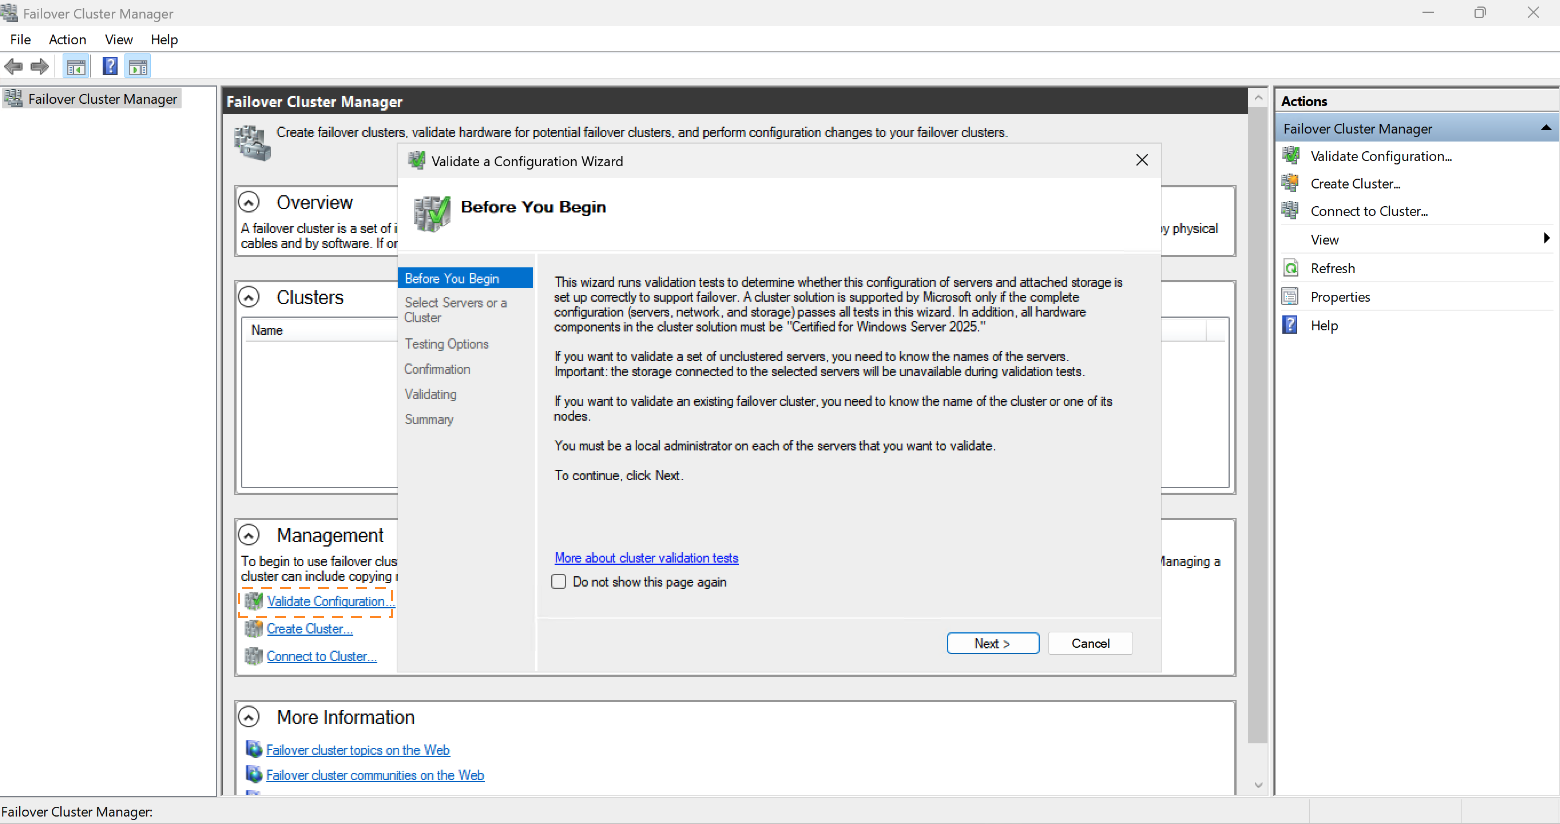The image size is (1560, 824).
Task: Open the Action menu
Action: tap(67, 40)
